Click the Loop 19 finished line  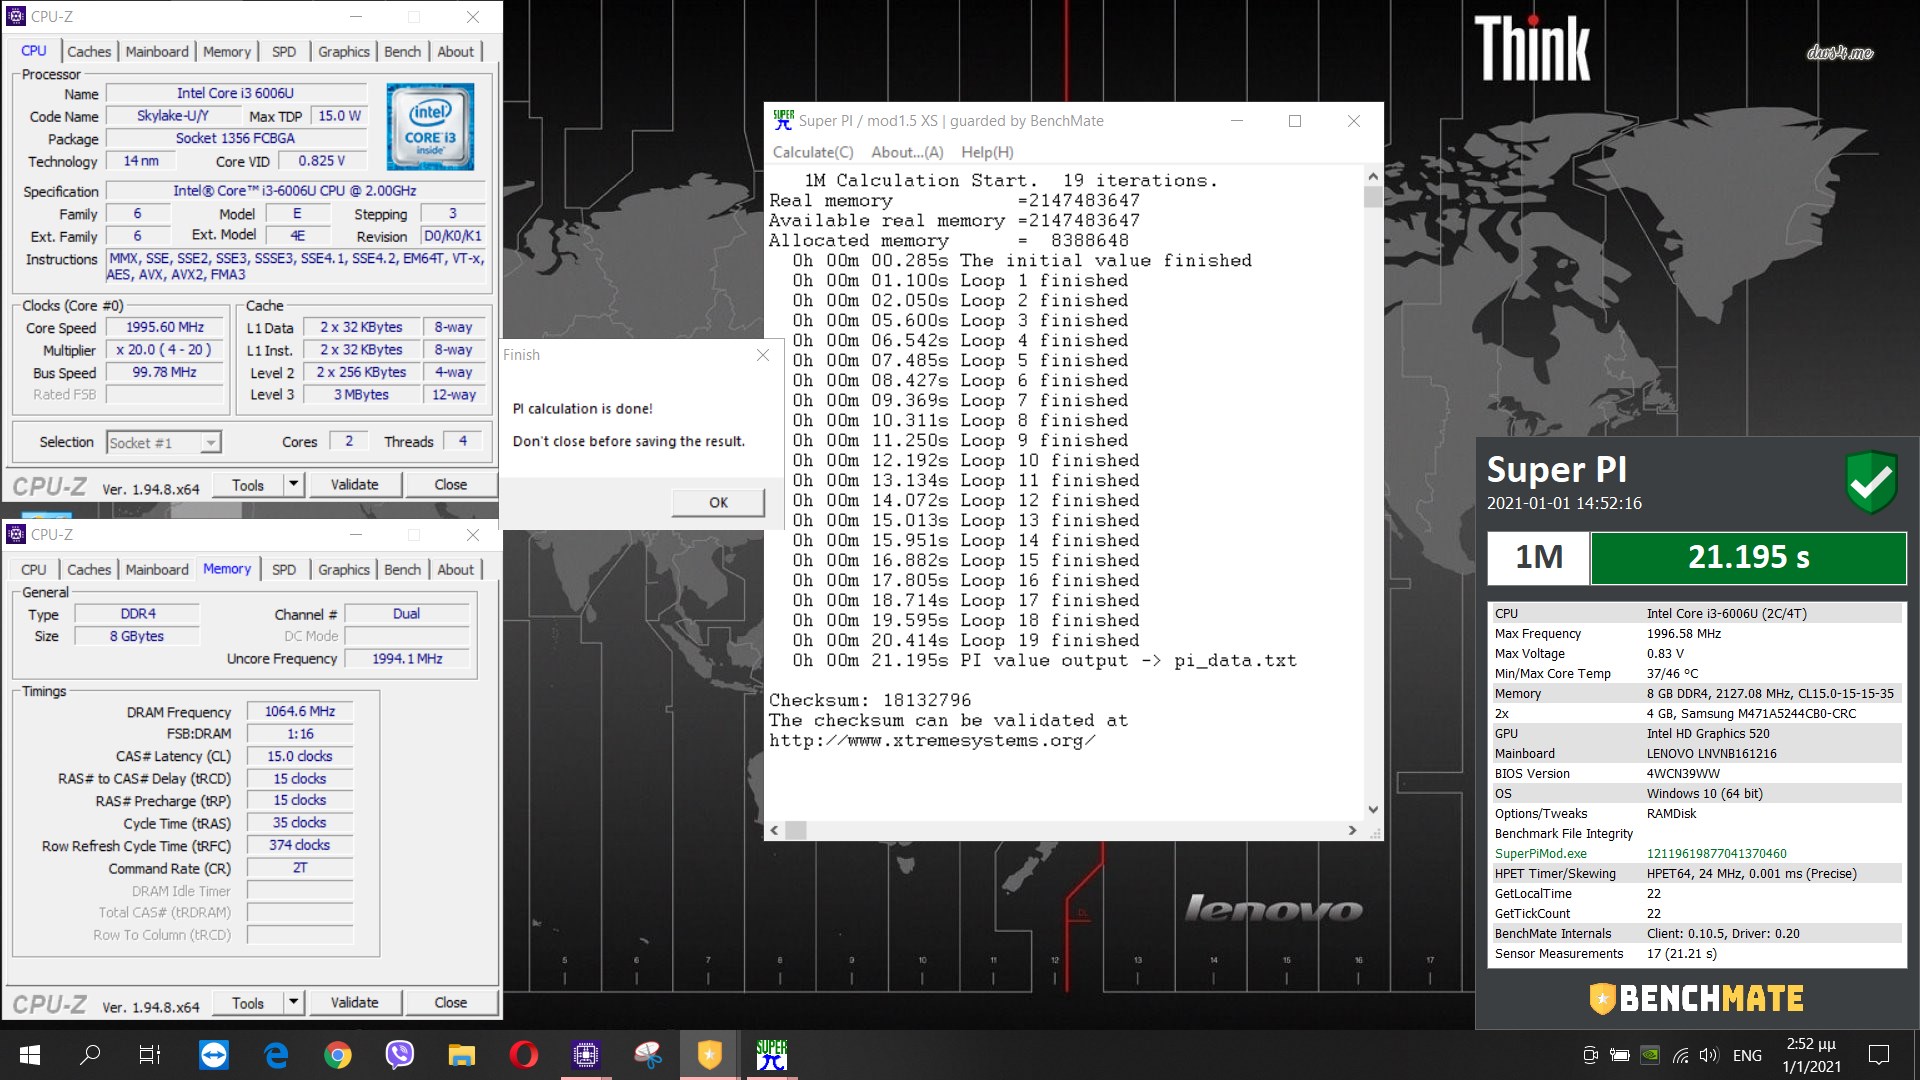click(964, 641)
